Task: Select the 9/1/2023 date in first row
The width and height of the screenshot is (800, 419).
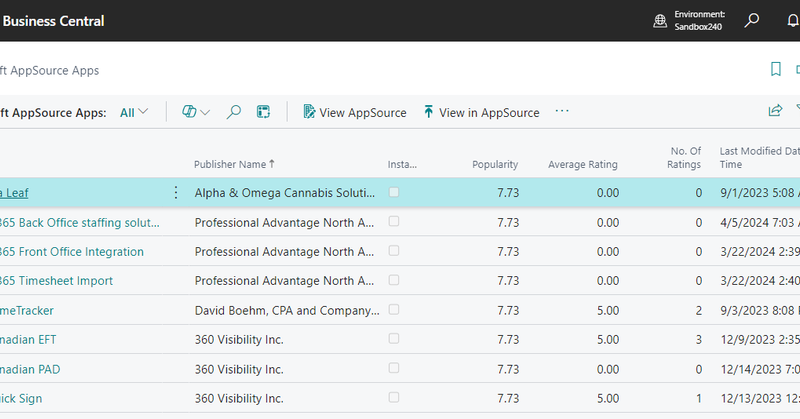Action: [760, 193]
